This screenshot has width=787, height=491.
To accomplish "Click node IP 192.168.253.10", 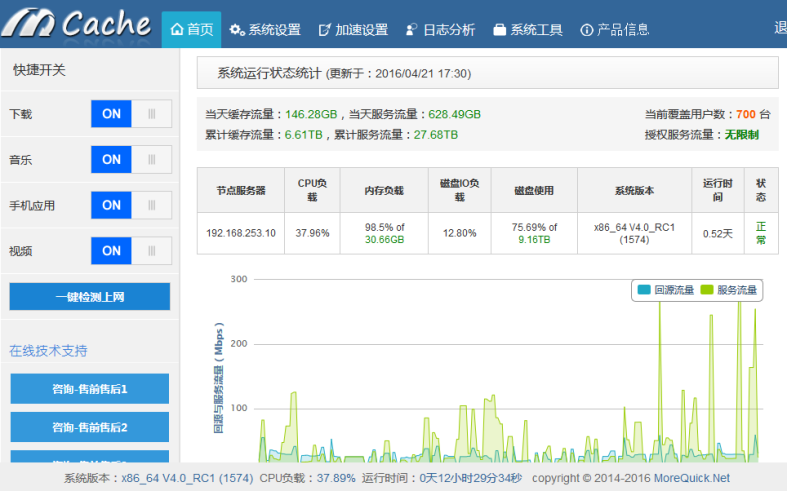I will [x=241, y=233].
